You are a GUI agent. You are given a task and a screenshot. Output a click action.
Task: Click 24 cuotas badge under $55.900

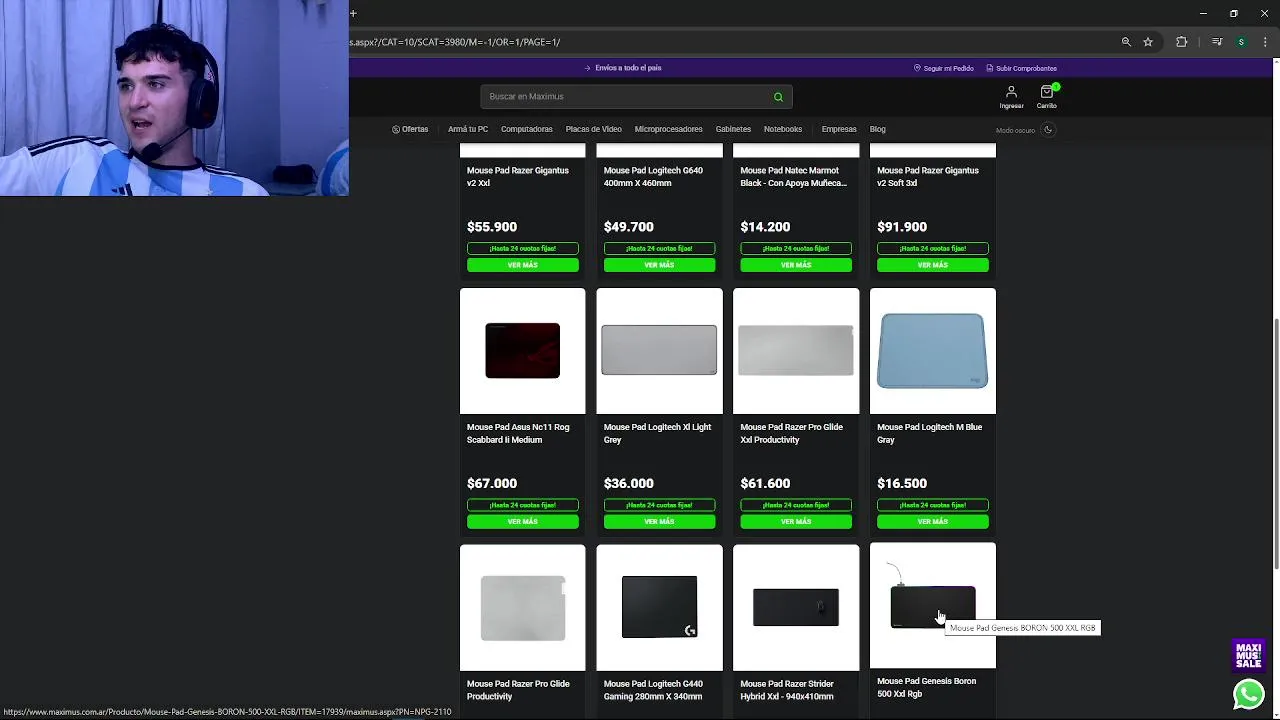(x=523, y=248)
